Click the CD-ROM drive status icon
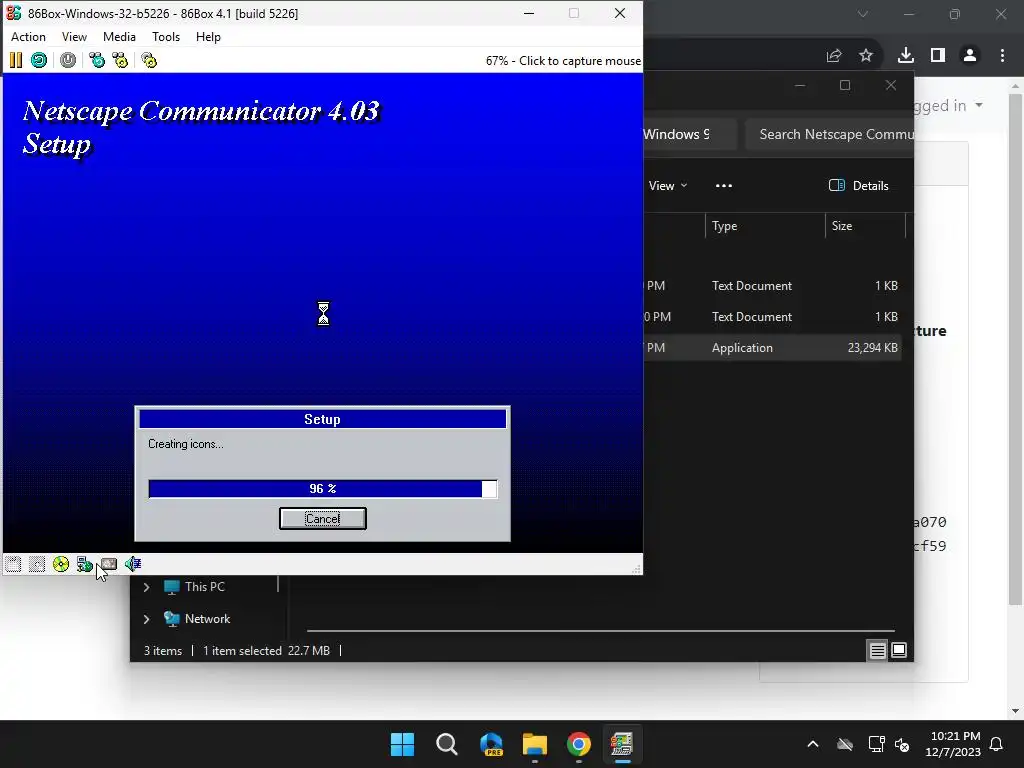 click(61, 564)
